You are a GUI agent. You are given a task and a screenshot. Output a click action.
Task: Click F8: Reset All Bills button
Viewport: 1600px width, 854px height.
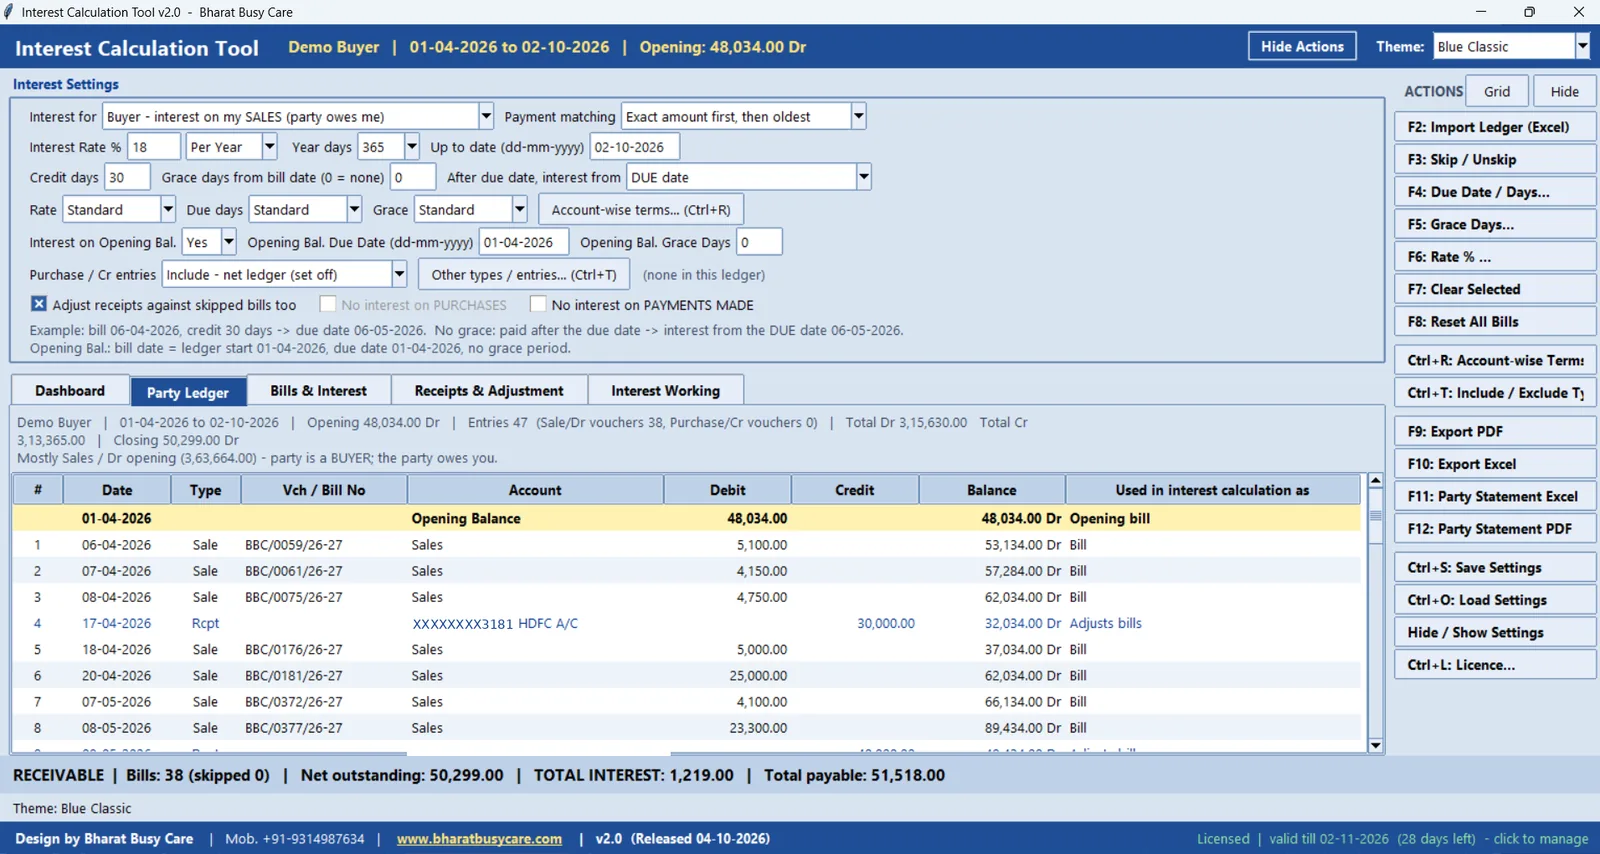1495,321
